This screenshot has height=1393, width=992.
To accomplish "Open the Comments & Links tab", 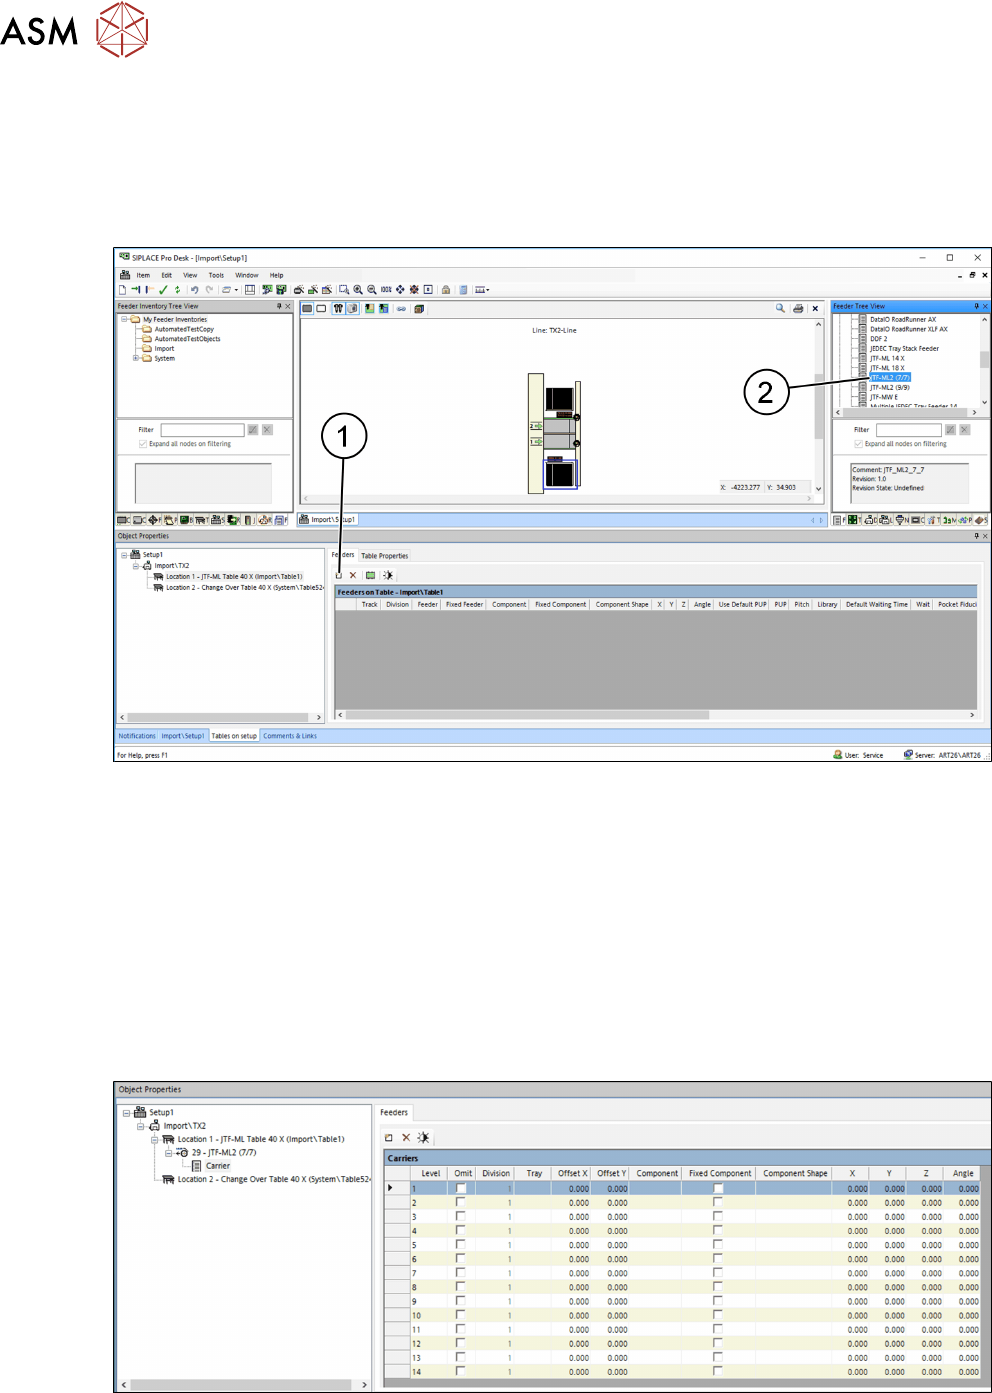I will [290, 736].
